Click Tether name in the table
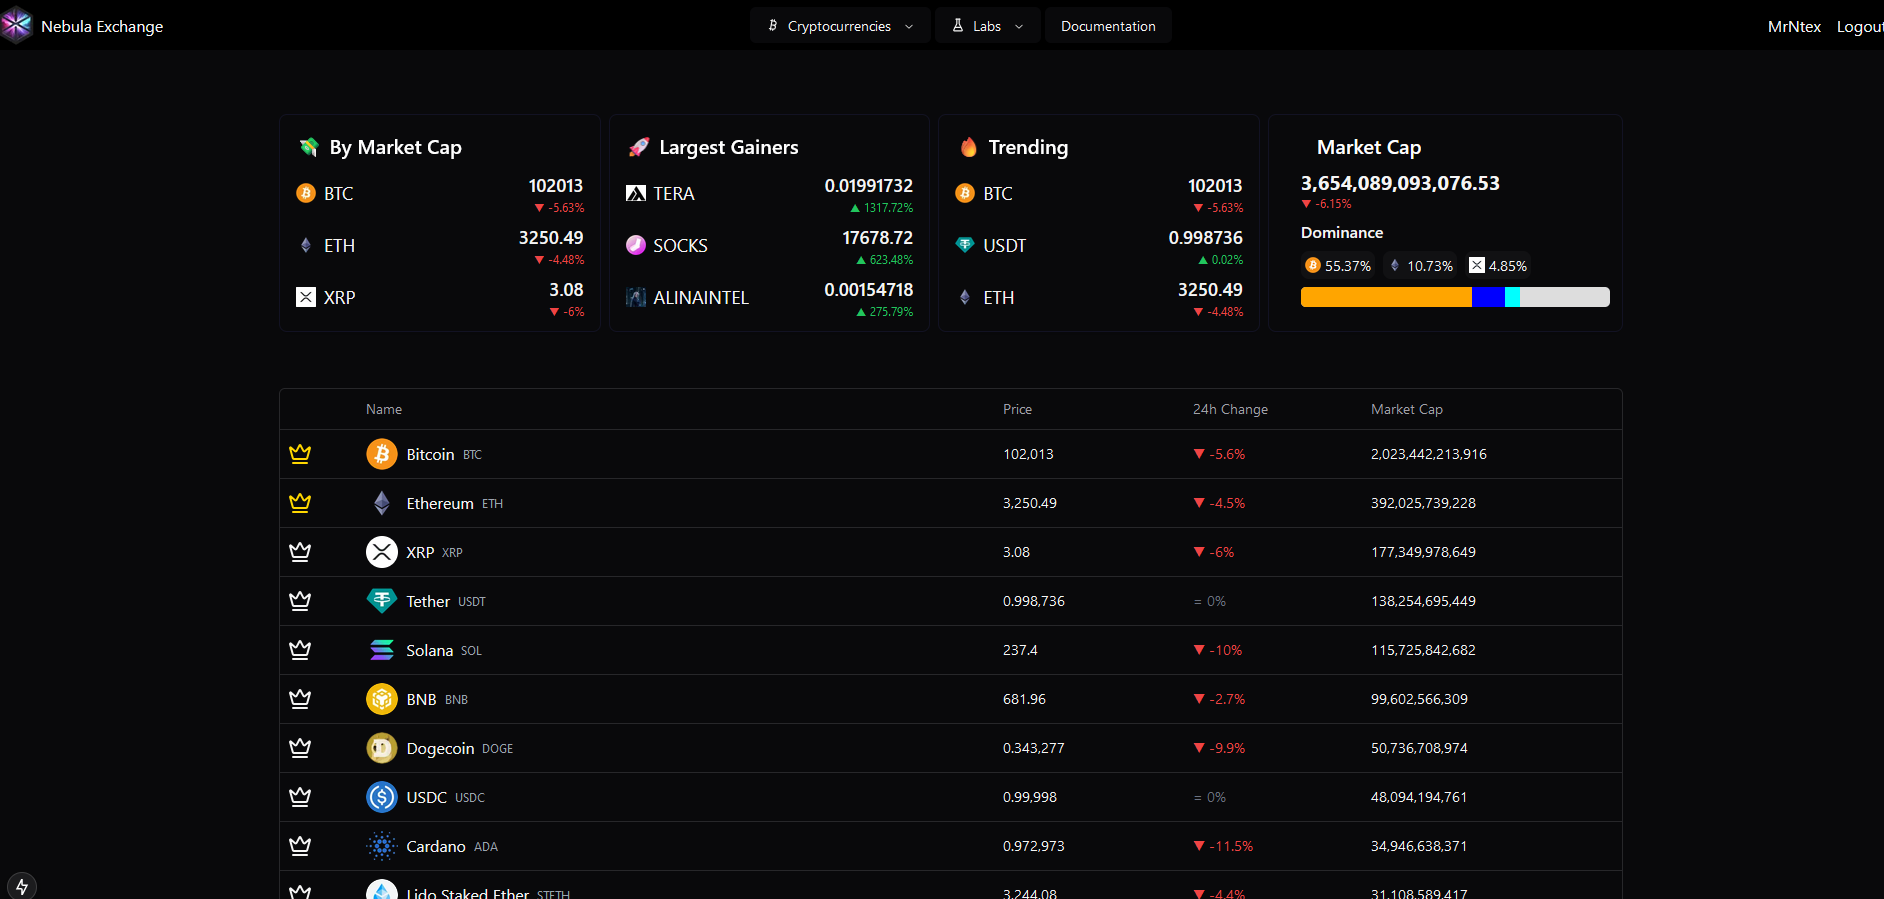Image resolution: width=1884 pixels, height=899 pixels. pyautogui.click(x=428, y=601)
